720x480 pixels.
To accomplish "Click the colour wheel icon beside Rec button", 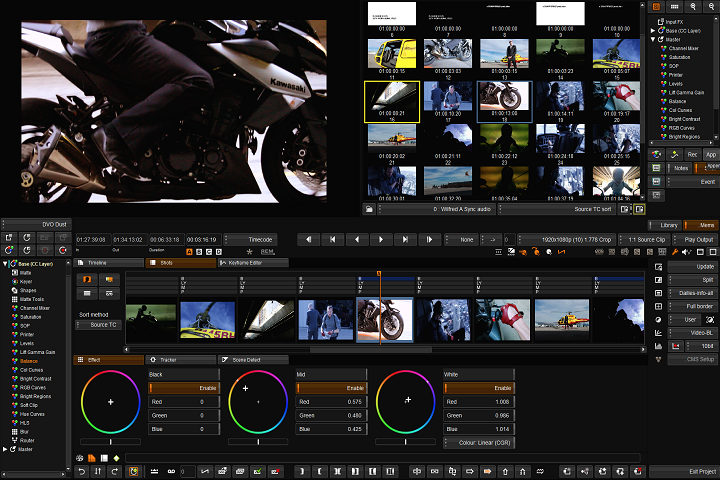I will (x=657, y=155).
